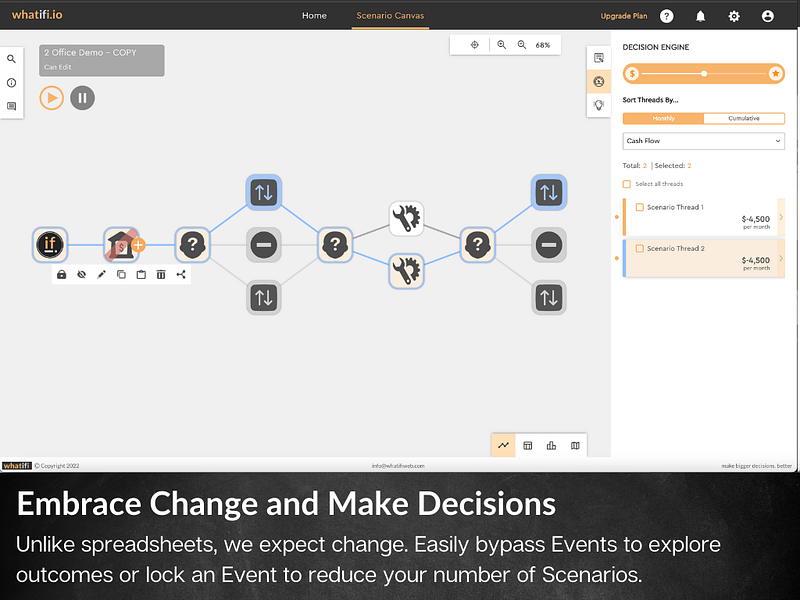The image size is (800, 600).
Task: Click the 68% zoom level
Action: tap(543, 45)
